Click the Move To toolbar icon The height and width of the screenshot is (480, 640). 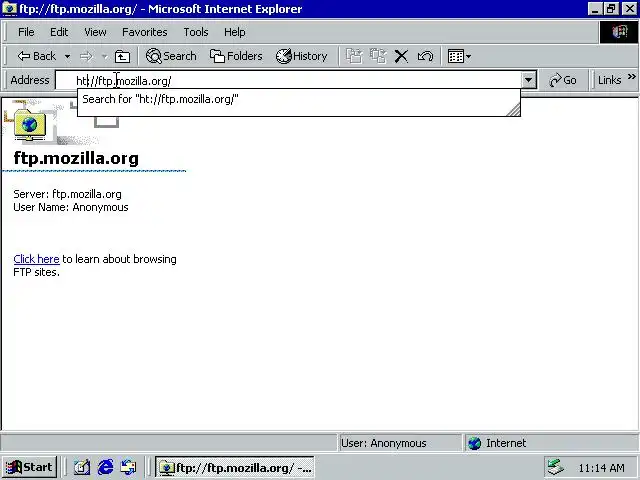[354, 56]
